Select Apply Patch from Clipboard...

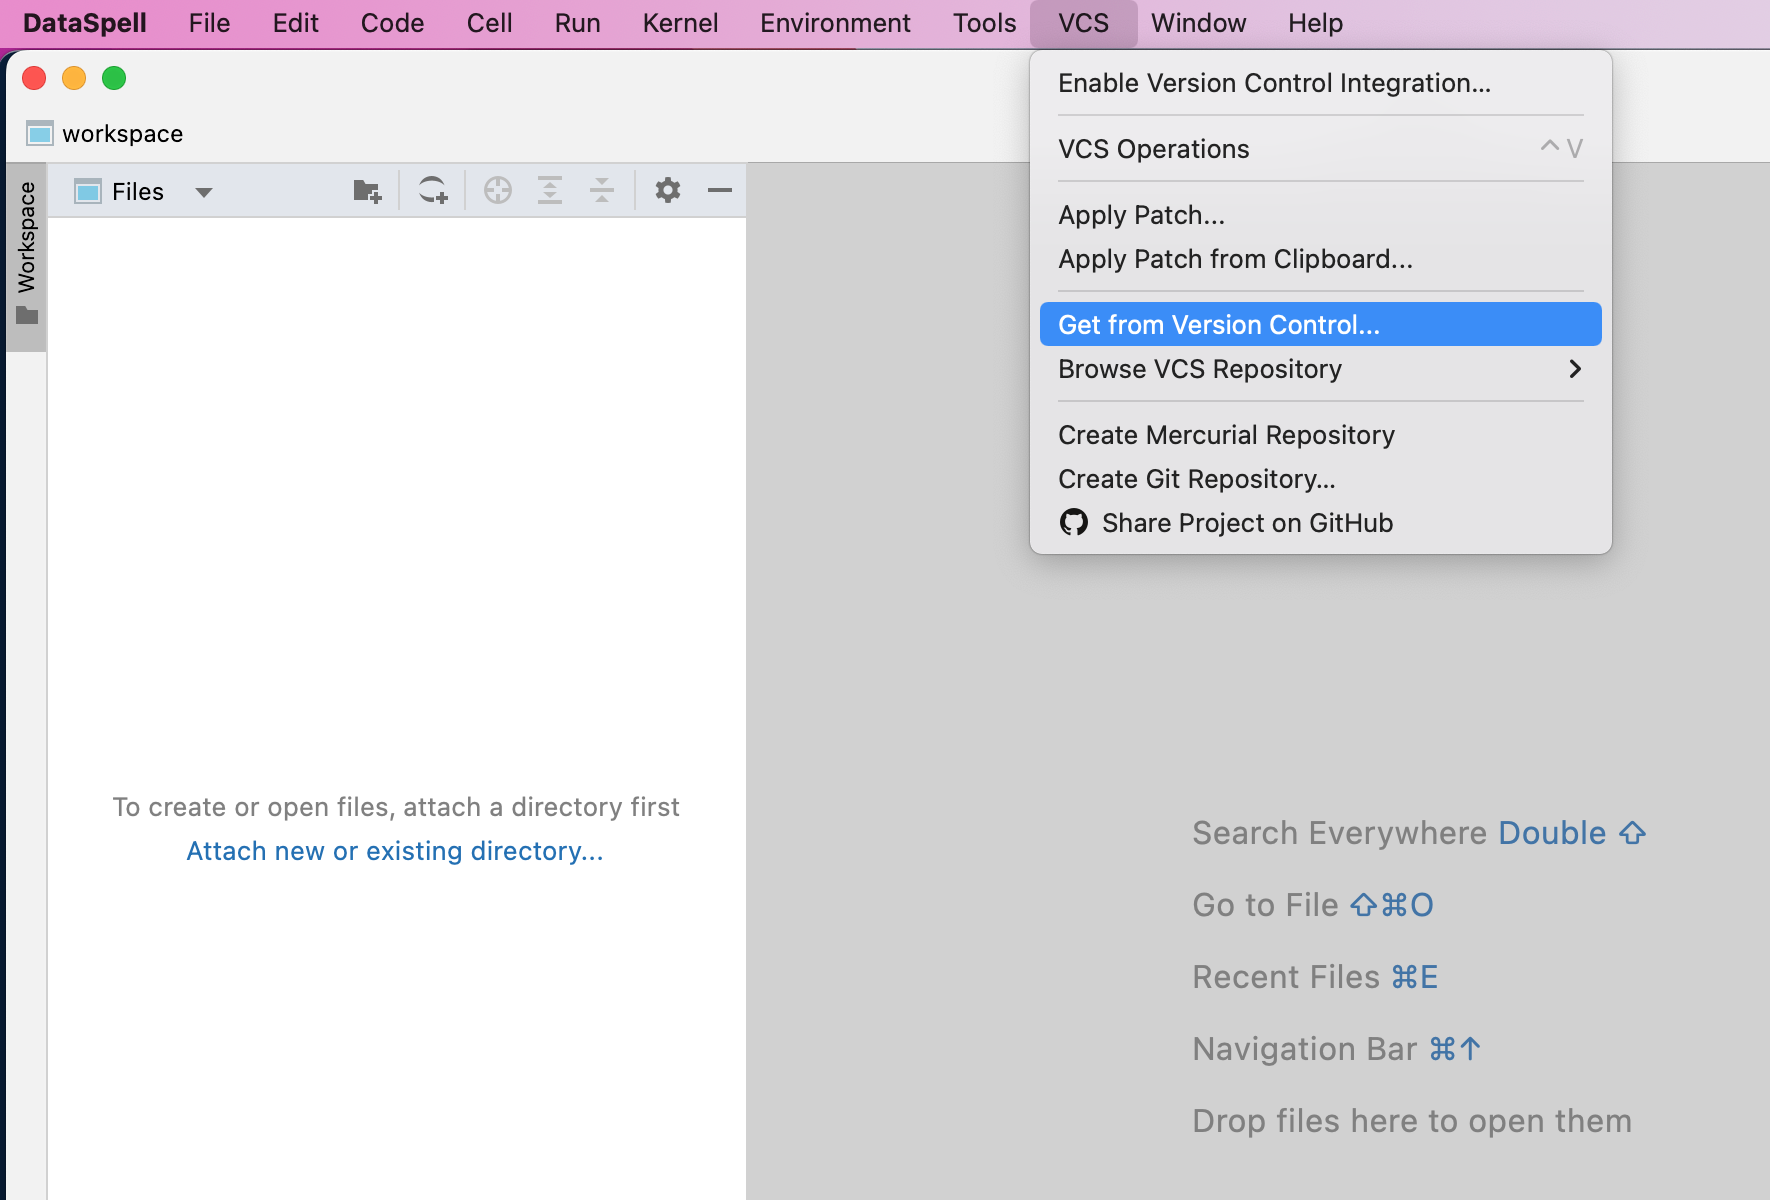pyautogui.click(x=1320, y=258)
